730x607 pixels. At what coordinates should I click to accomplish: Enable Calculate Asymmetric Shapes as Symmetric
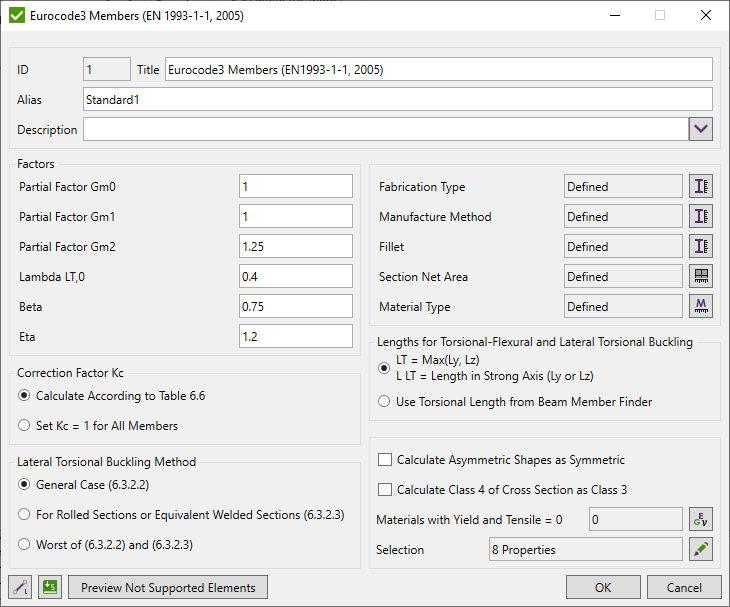(385, 460)
